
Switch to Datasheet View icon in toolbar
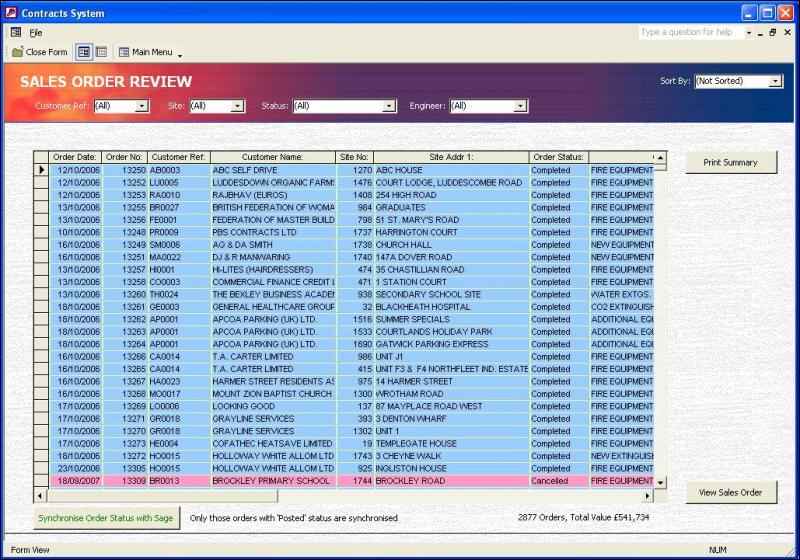pyautogui.click(x=101, y=52)
